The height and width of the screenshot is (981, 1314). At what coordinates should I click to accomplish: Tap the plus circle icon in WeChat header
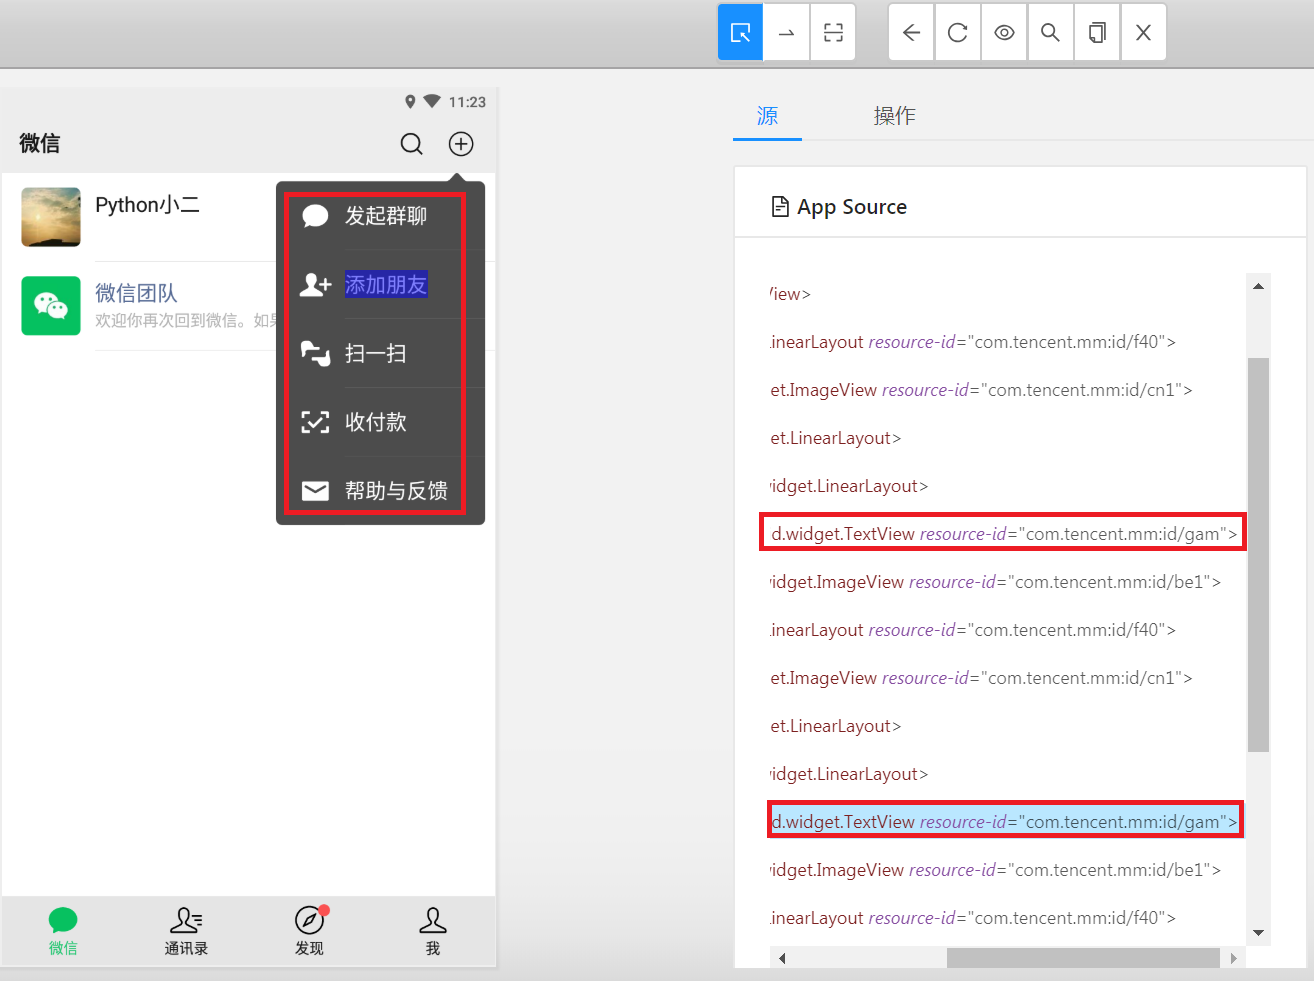(461, 144)
